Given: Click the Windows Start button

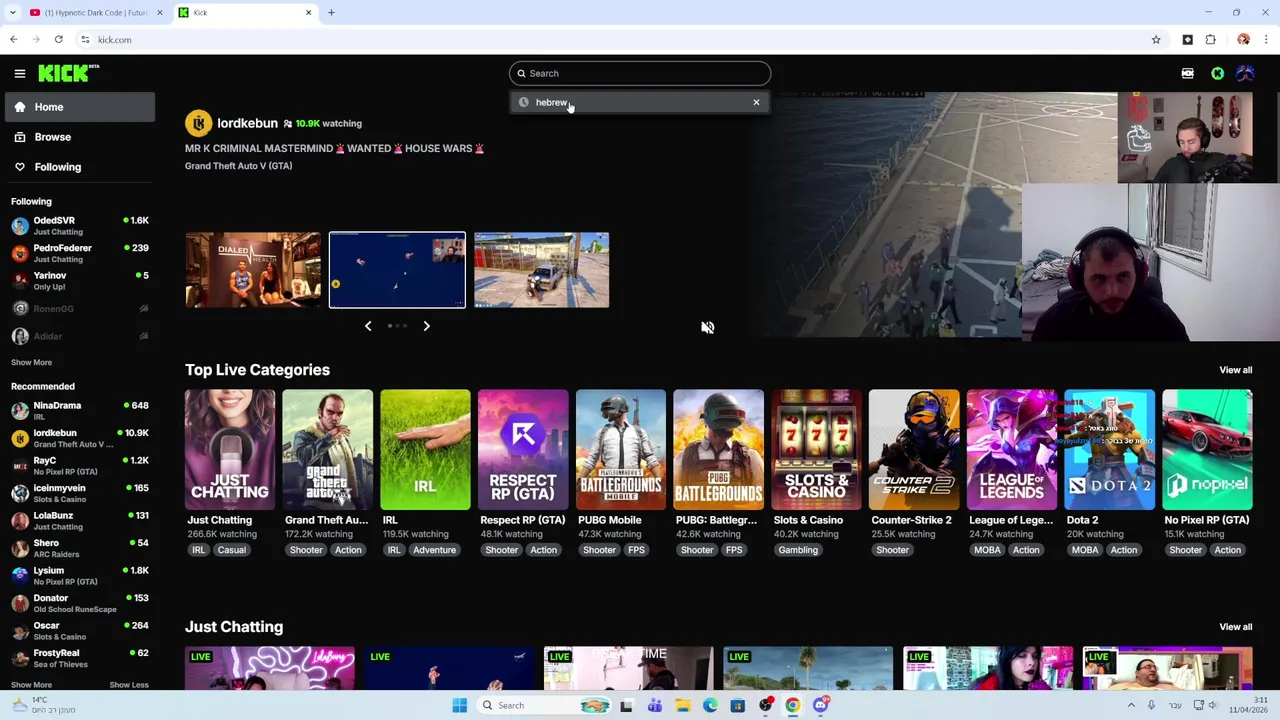Looking at the screenshot, I should [459, 705].
